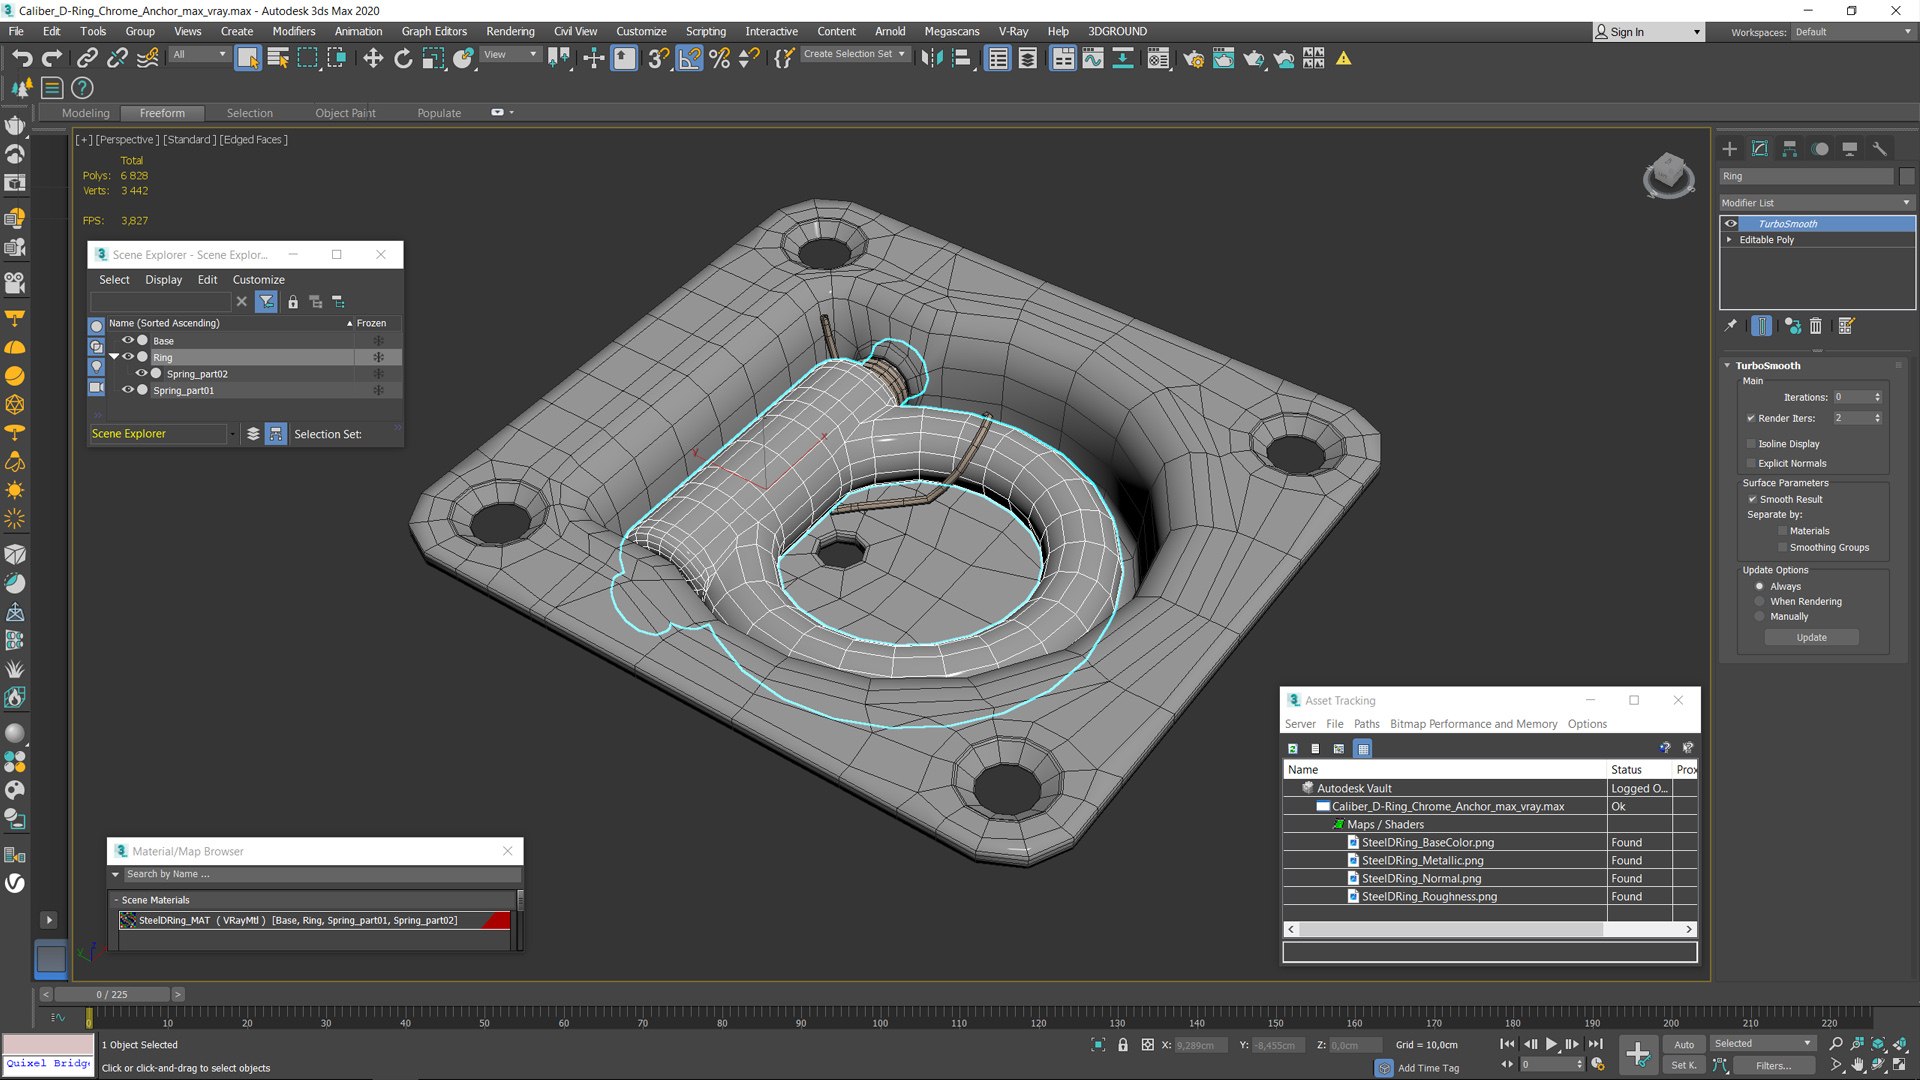Click the Remove modifier trash icon

1815,326
